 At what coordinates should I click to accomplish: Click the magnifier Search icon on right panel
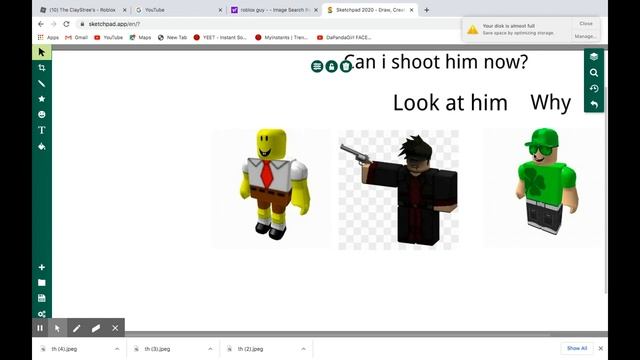(594, 73)
